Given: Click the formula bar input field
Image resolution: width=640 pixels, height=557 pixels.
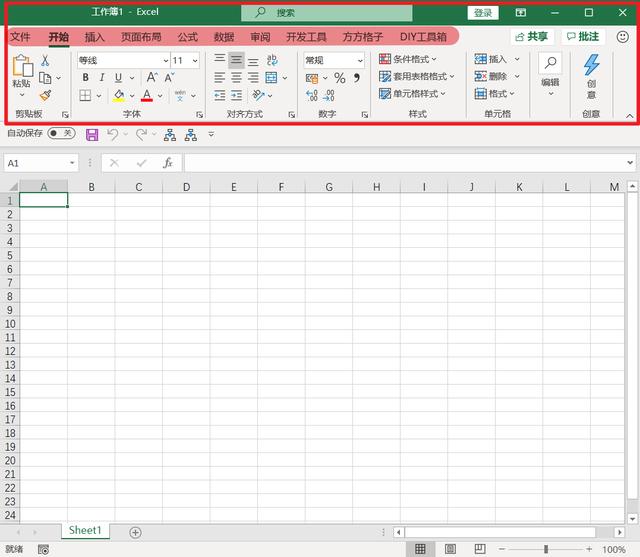Looking at the screenshot, I should point(400,163).
